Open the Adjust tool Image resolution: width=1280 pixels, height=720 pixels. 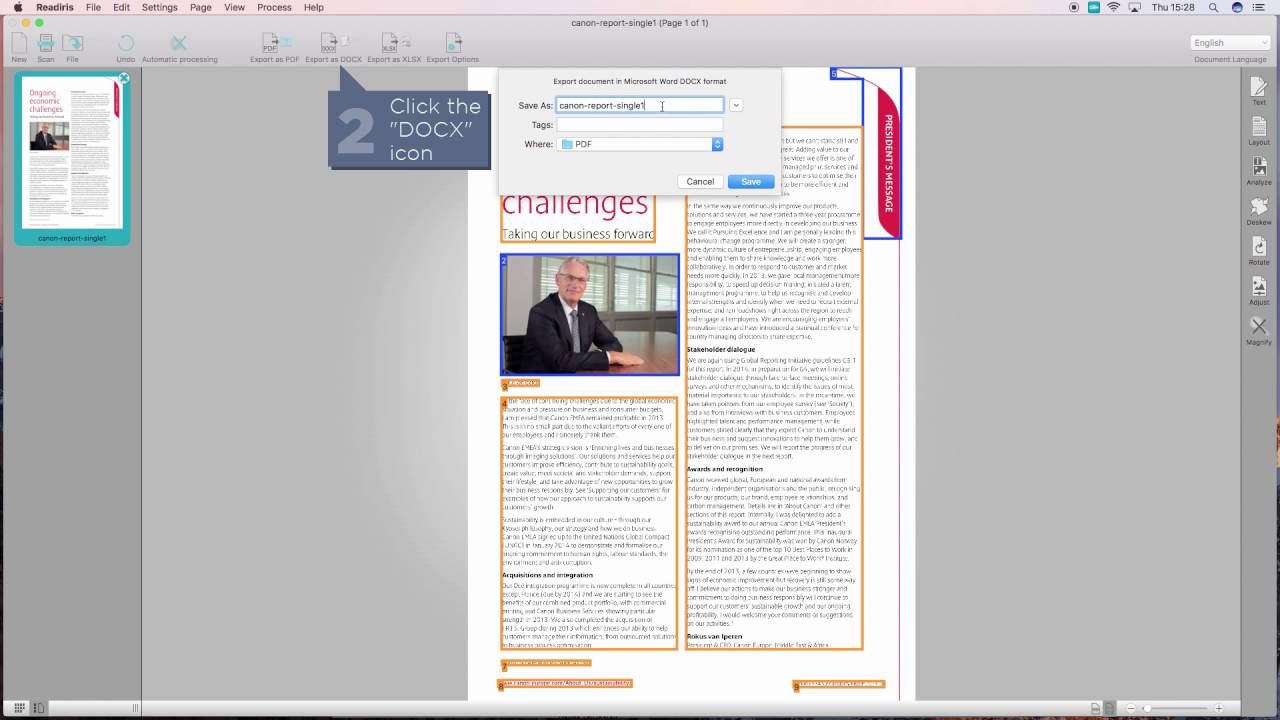(x=1258, y=291)
